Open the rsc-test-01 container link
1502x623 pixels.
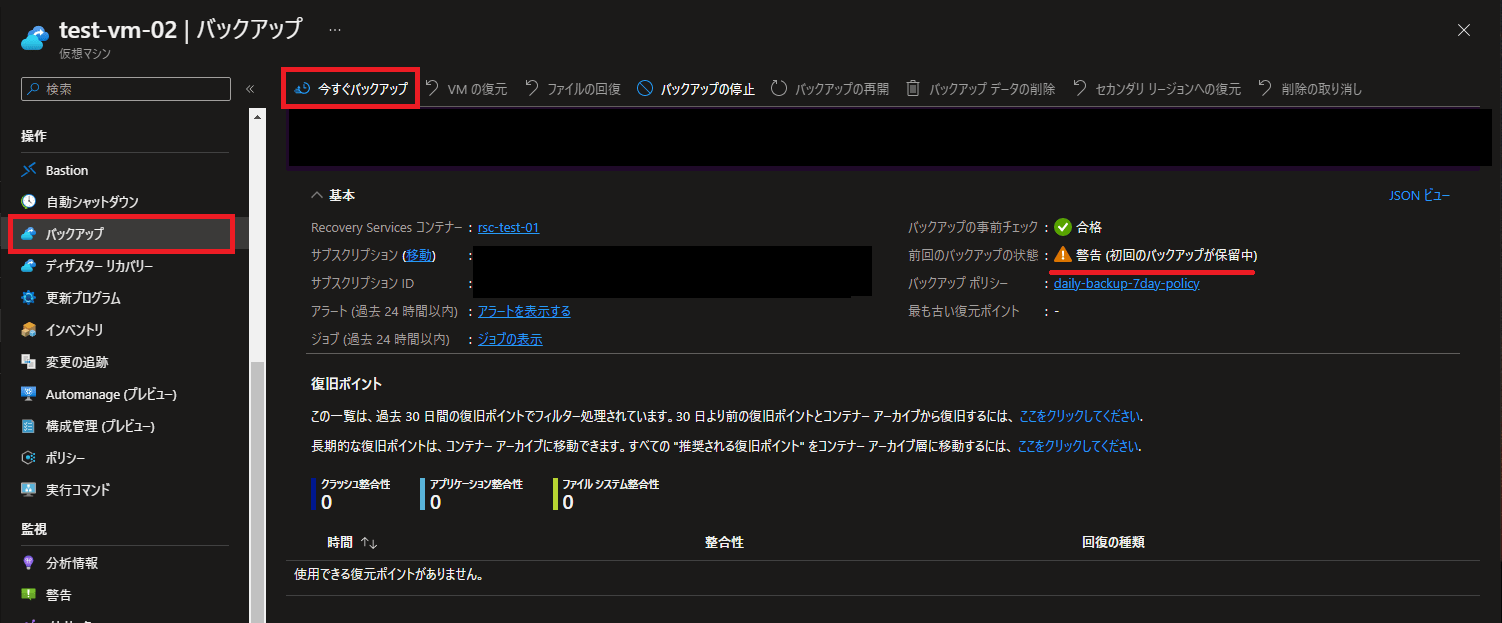tap(508, 227)
